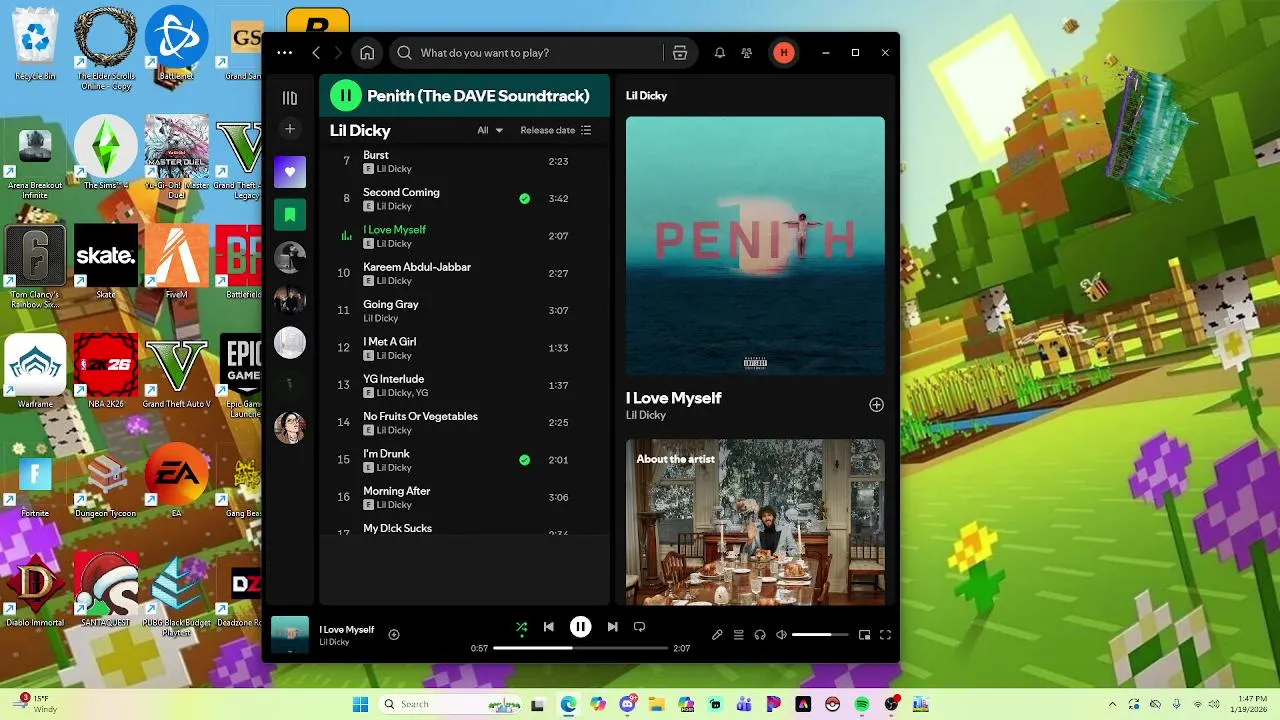This screenshot has height=720, width=1280.
Task: Play the track YG Interlude
Action: click(x=464, y=386)
